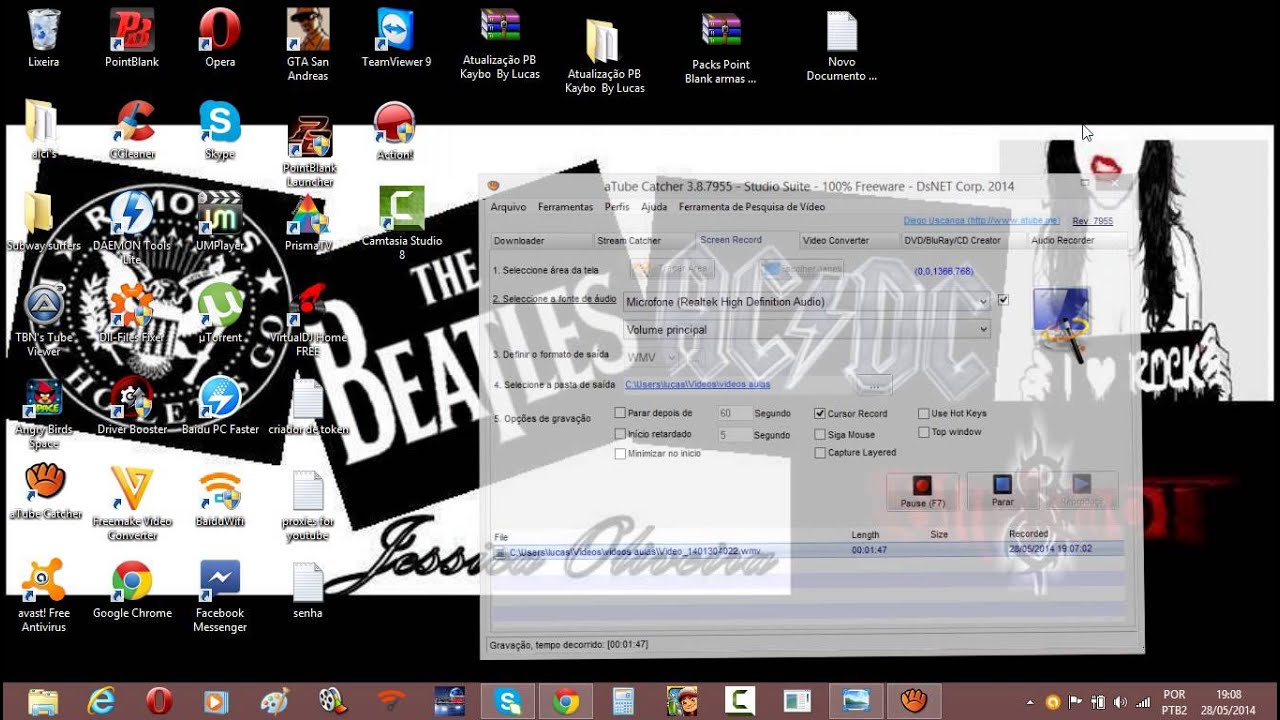Open the TeamViewer 9 desktop icon
The height and width of the screenshot is (720, 1280).
pos(396,37)
